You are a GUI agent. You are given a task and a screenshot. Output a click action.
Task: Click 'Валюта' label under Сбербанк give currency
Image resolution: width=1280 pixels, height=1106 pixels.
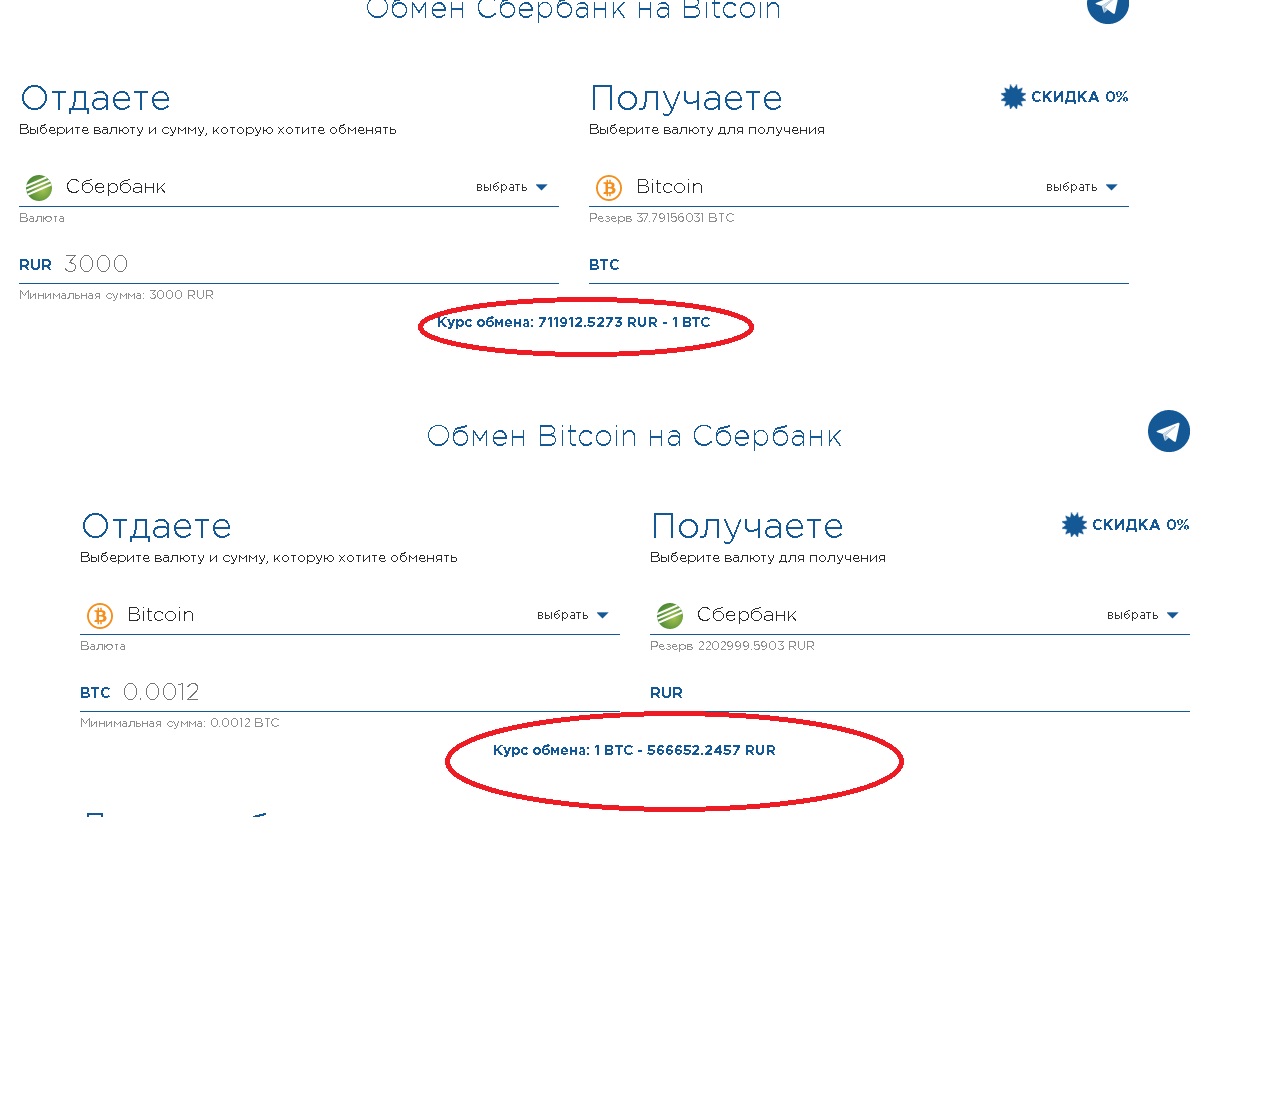[42, 218]
